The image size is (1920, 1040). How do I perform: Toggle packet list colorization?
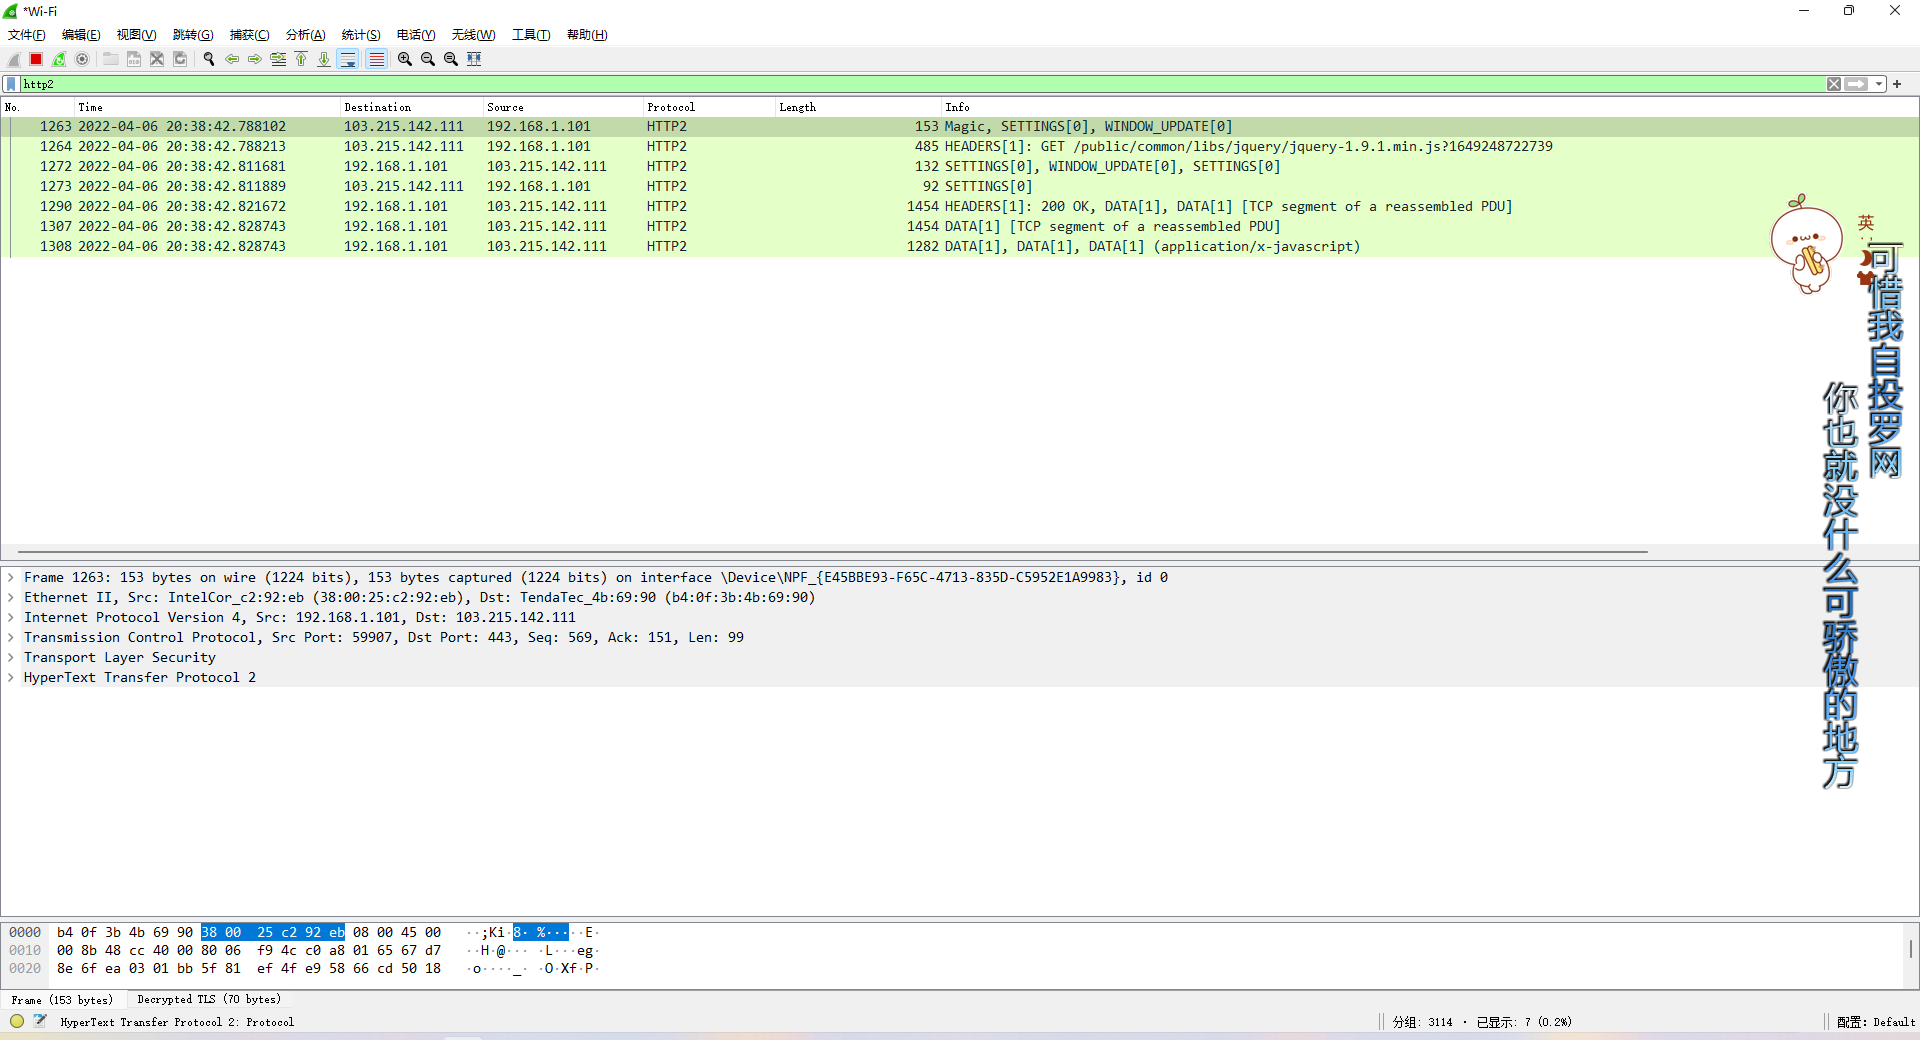(x=376, y=59)
